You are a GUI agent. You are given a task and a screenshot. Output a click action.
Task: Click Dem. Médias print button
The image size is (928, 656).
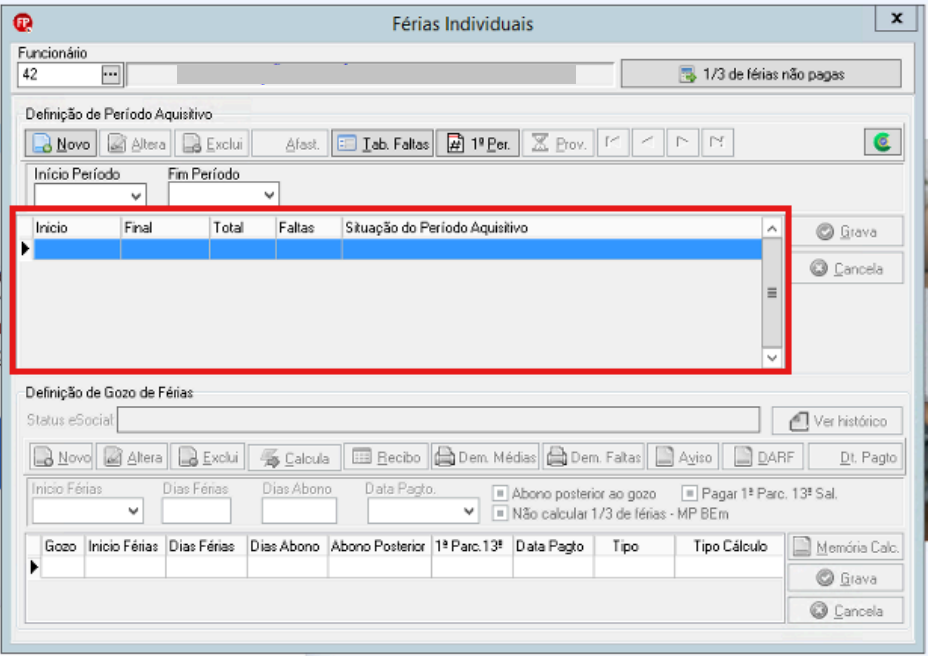point(485,457)
